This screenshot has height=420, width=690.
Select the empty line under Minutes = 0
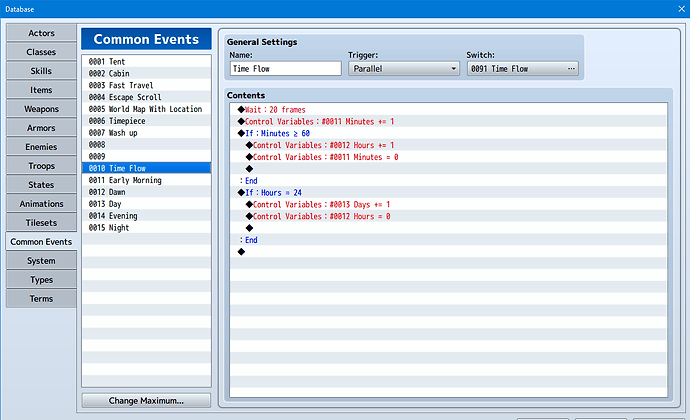[448, 169]
